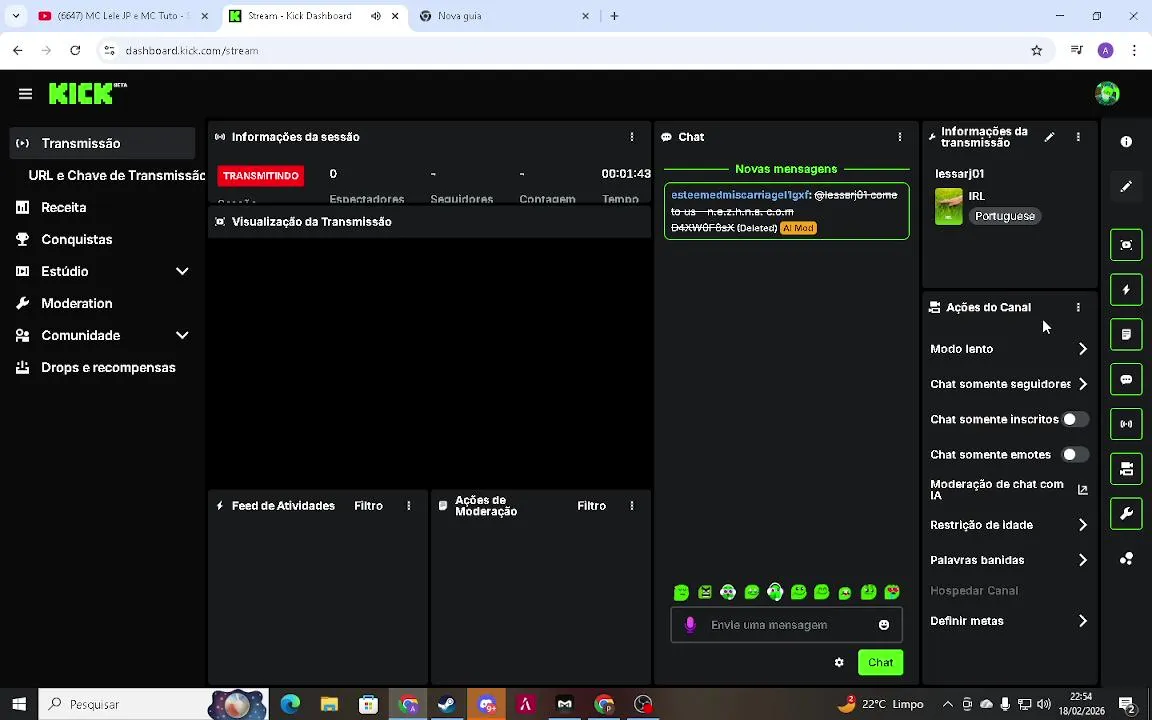The image size is (1152, 720).
Task: Select the last emote with heart eyes
Action: click(x=892, y=591)
